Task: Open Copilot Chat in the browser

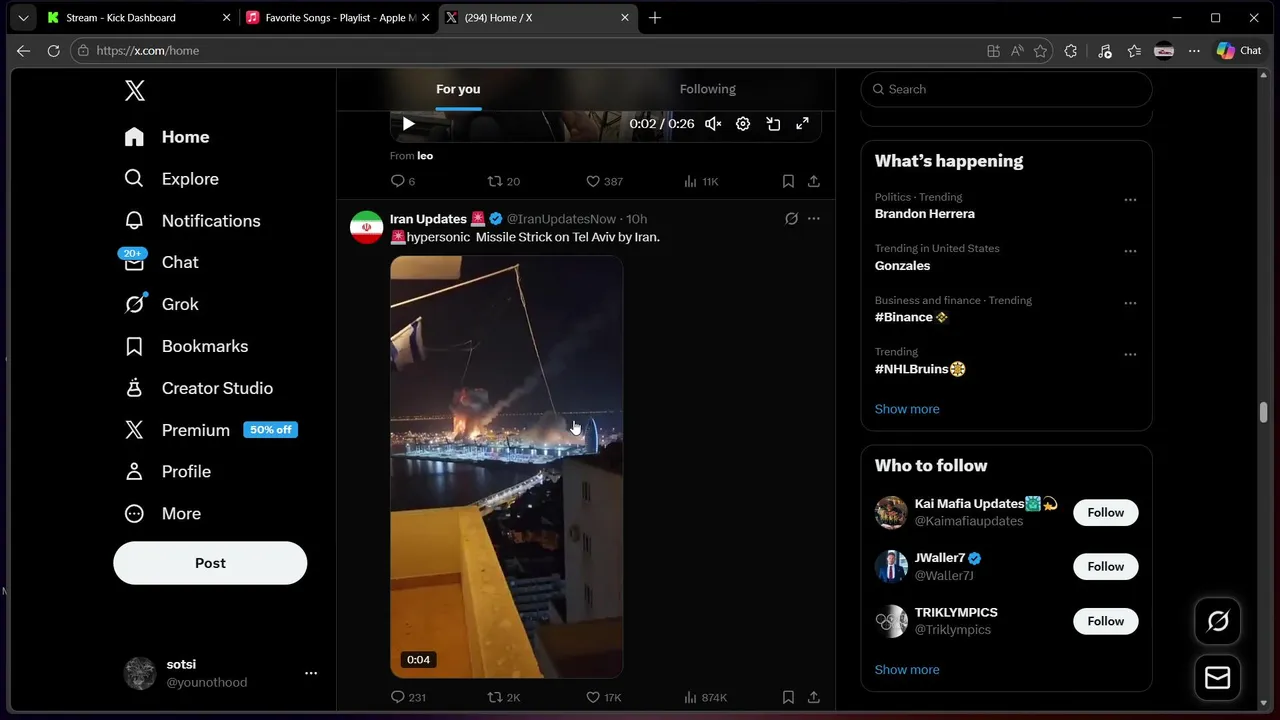Action: pos(1239,51)
